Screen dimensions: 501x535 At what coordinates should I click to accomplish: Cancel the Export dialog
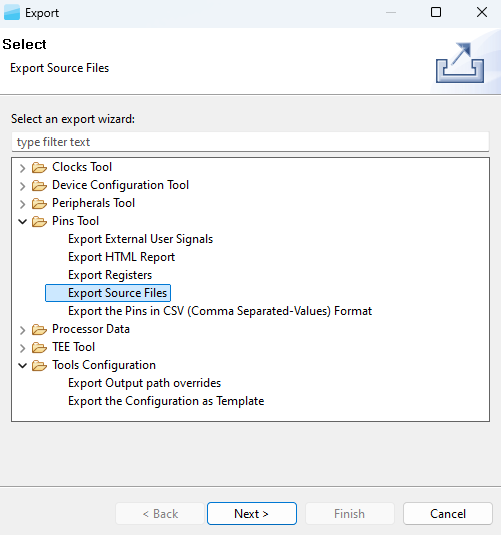click(x=447, y=514)
